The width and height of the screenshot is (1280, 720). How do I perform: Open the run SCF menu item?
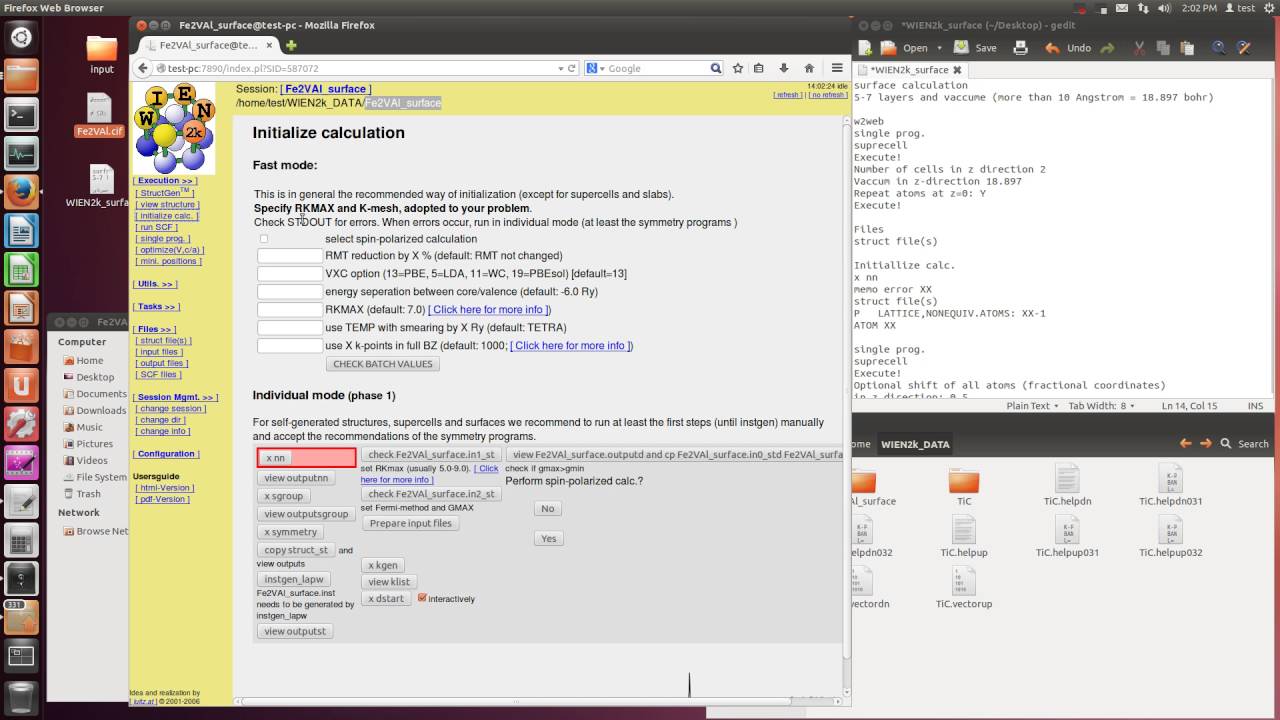(x=156, y=227)
